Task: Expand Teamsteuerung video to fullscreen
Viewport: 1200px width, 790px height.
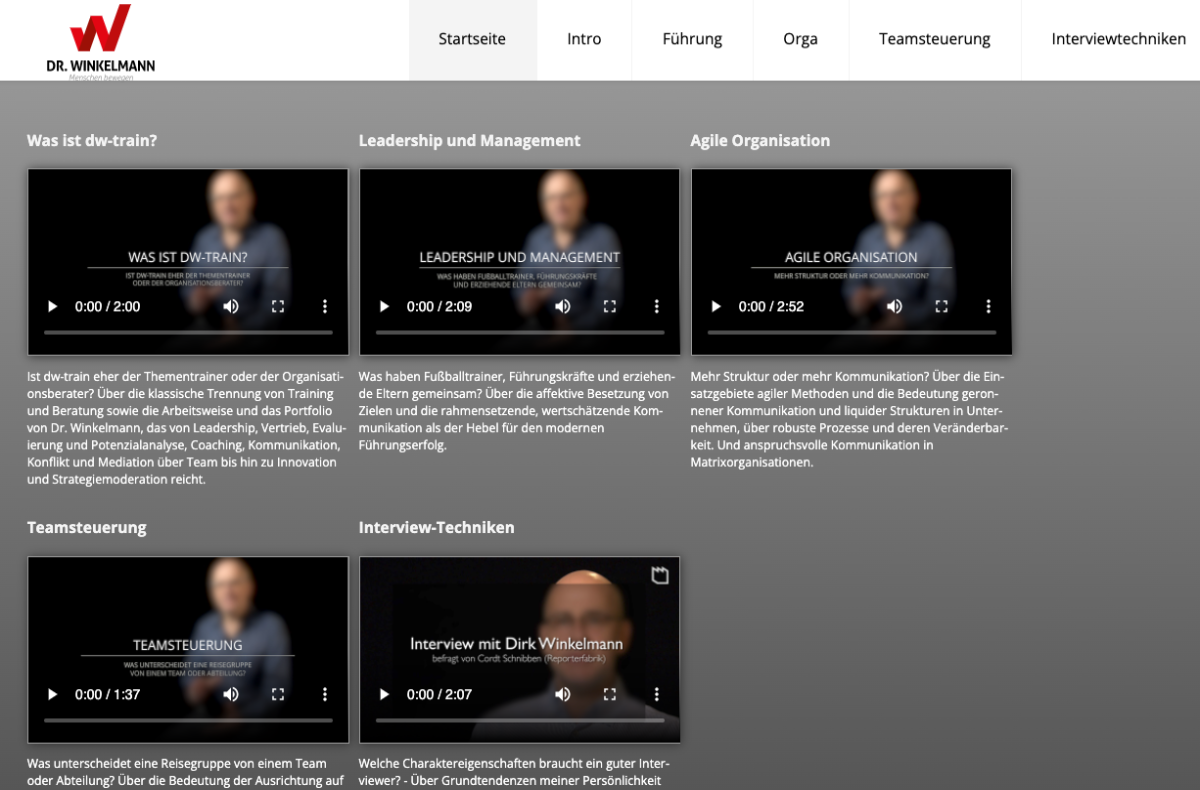Action: [x=278, y=694]
